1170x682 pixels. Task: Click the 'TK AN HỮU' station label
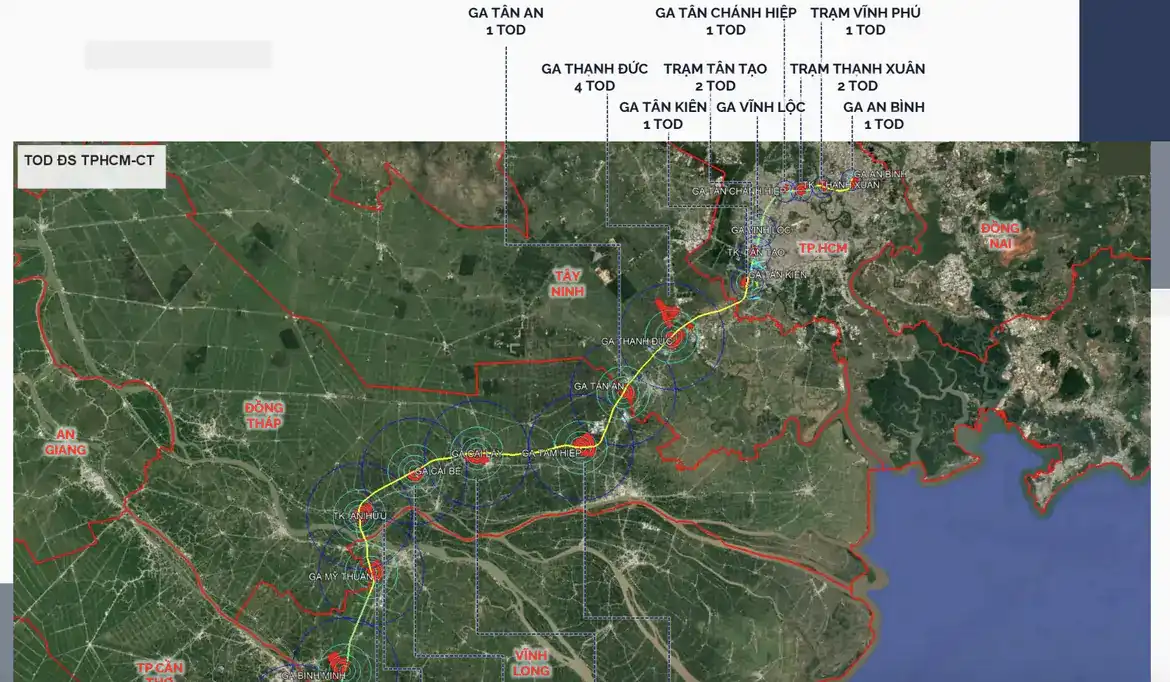click(360, 516)
